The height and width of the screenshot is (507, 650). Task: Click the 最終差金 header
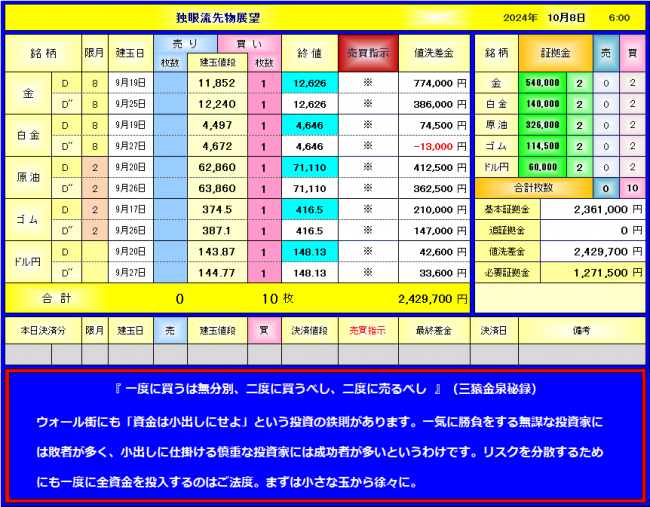(434, 330)
